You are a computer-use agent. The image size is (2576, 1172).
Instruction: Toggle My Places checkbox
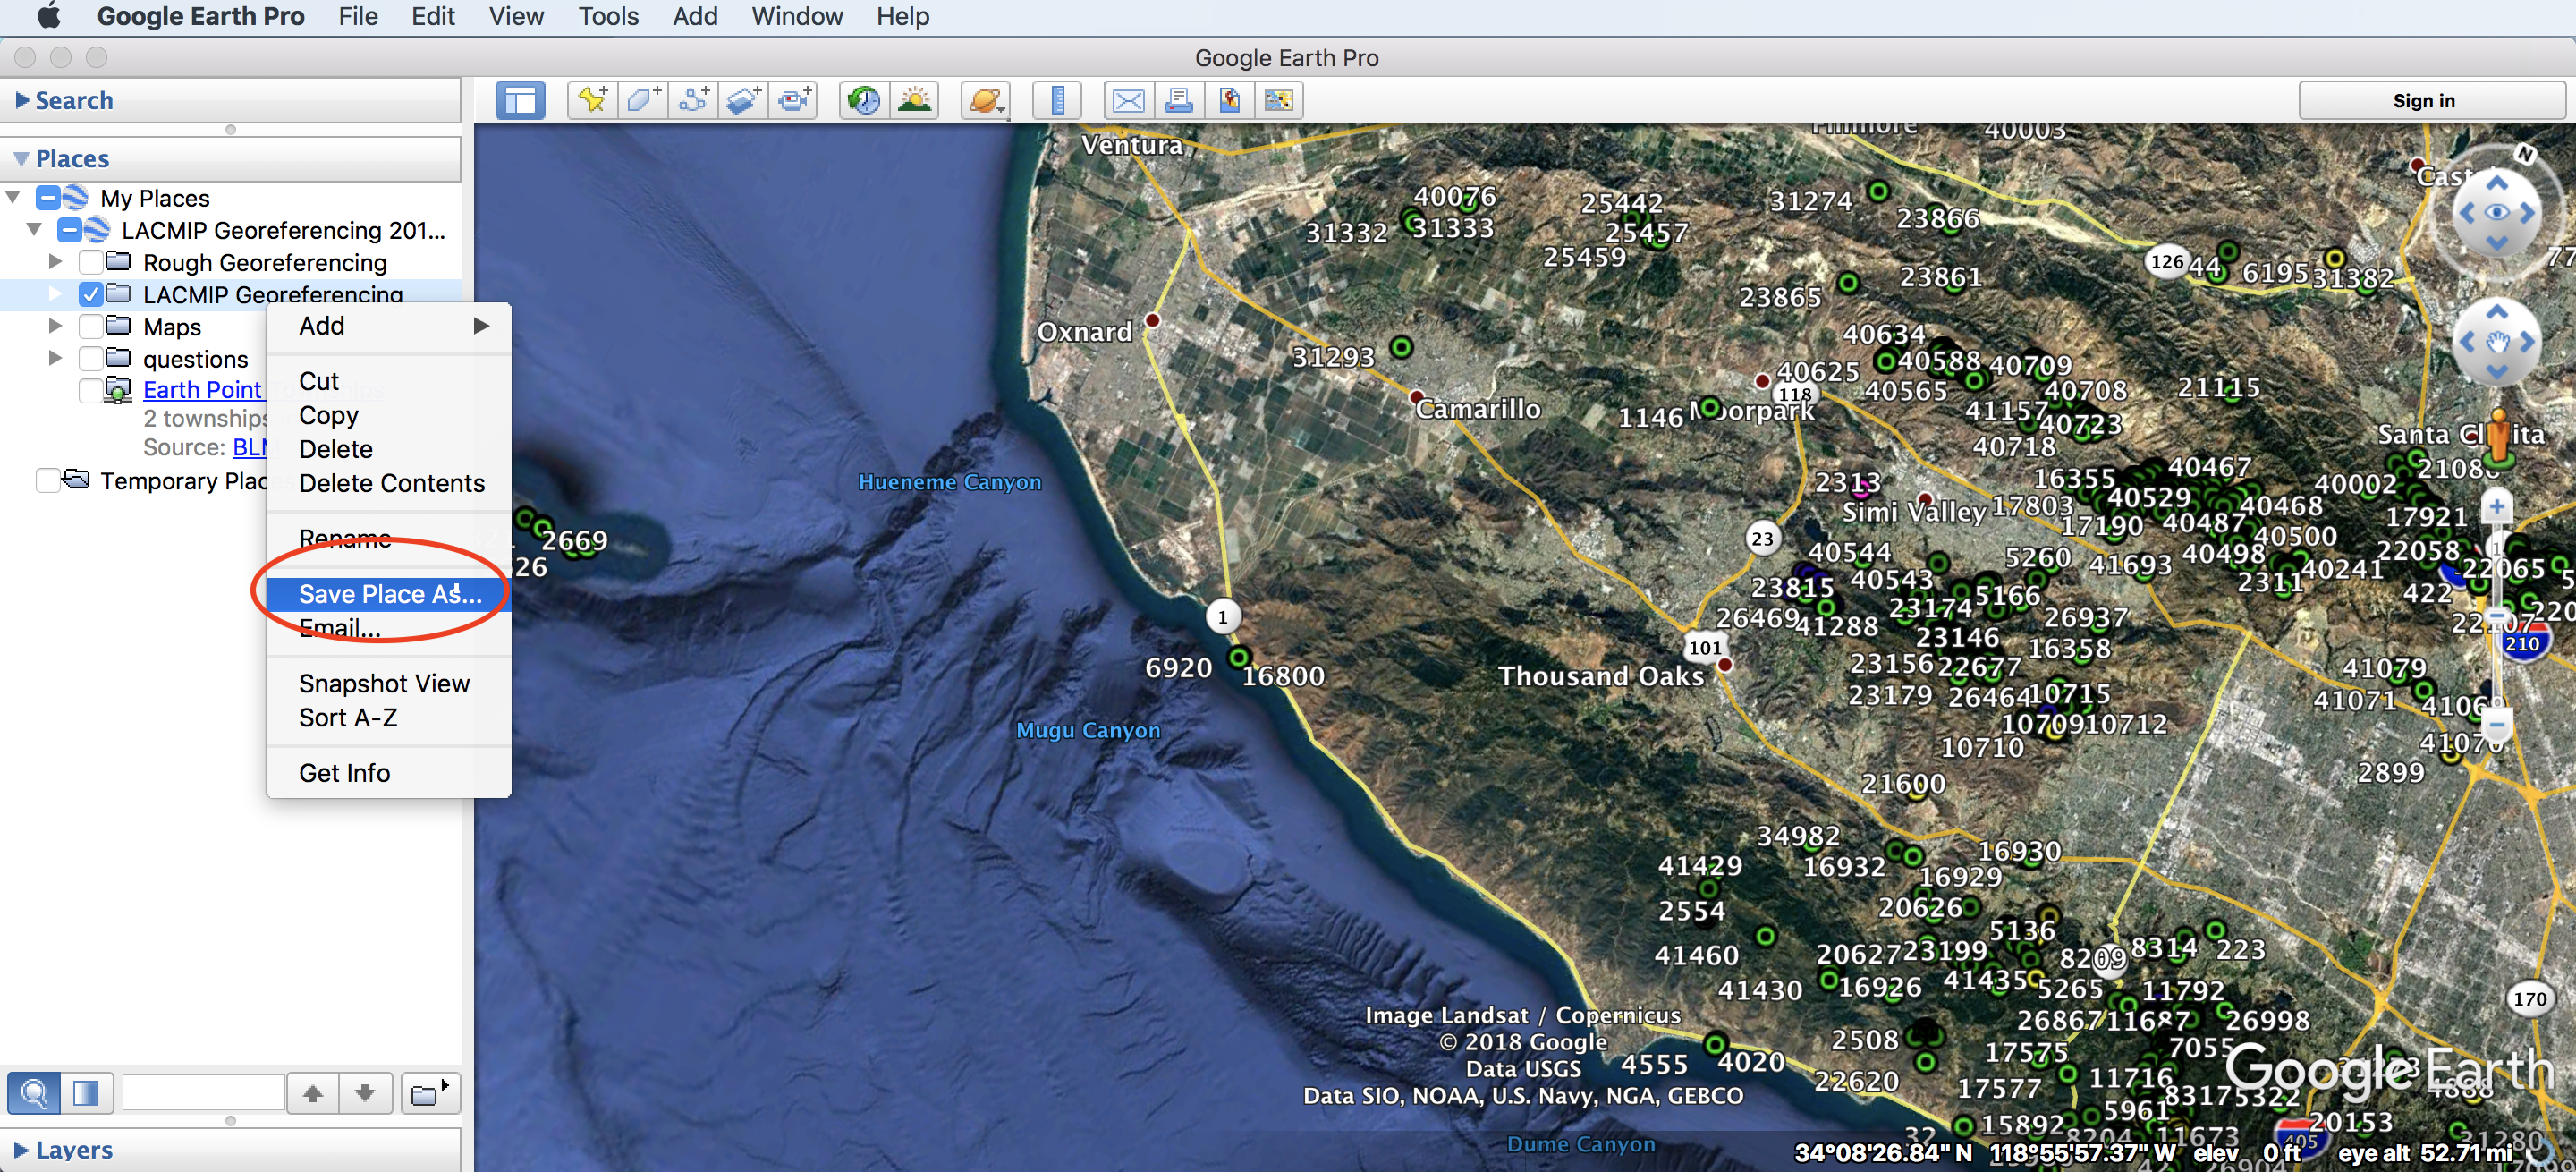48,198
